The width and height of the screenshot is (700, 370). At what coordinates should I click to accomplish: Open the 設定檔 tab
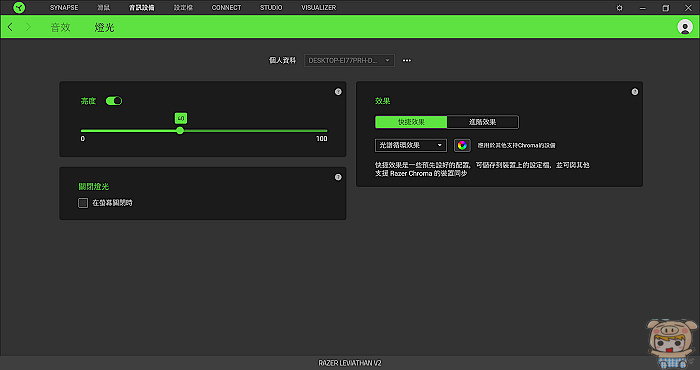[x=183, y=8]
